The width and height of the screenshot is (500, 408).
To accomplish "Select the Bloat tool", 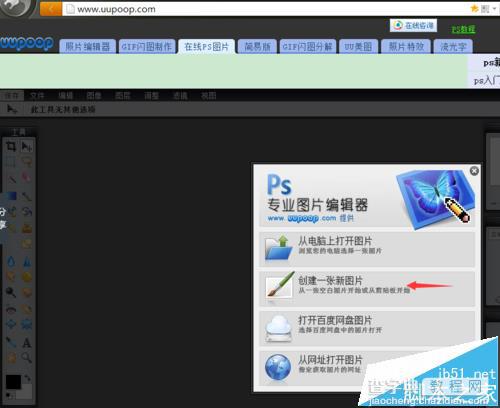I will click(x=11, y=324).
